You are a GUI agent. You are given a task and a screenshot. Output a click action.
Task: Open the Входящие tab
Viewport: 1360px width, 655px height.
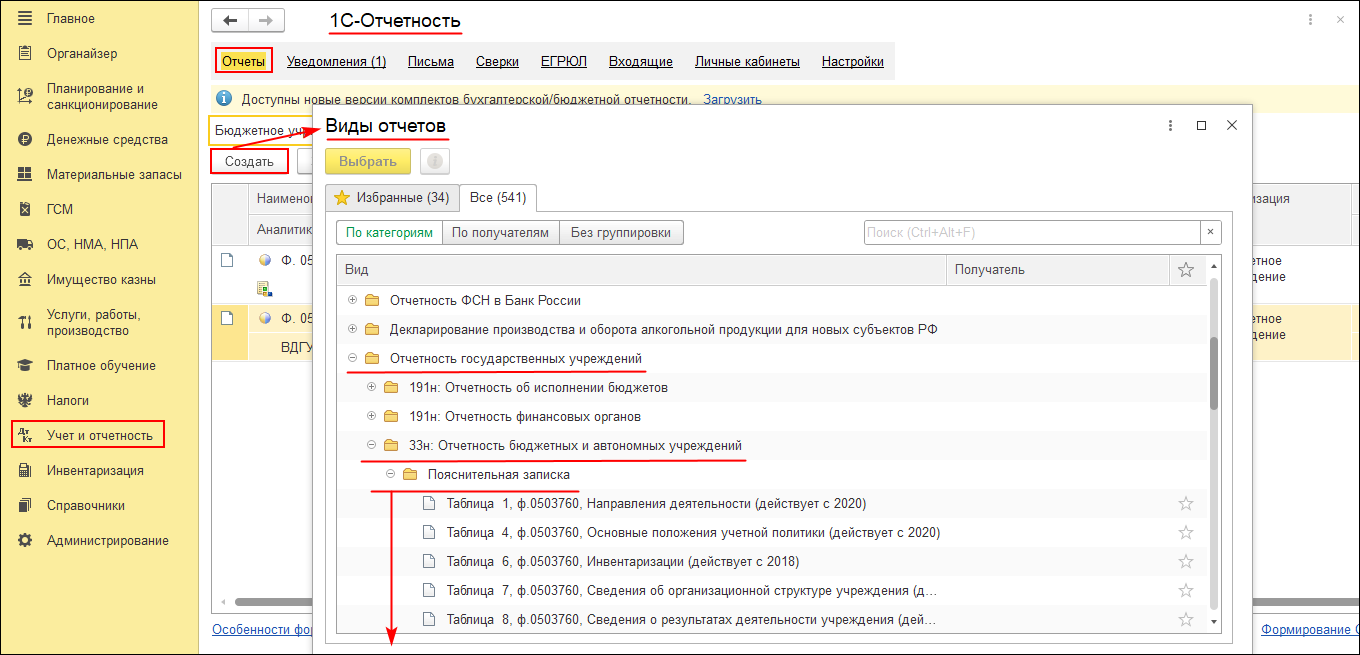click(641, 62)
